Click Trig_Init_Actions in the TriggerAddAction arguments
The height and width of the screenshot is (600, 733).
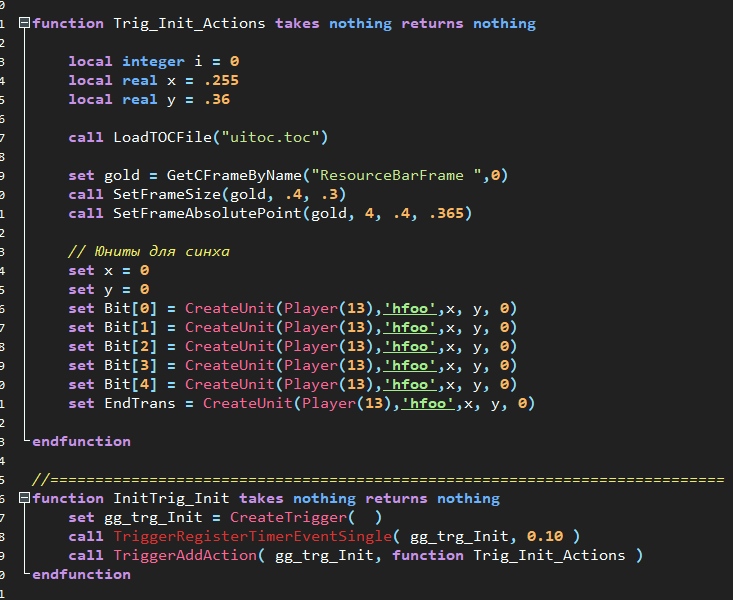tap(549, 556)
